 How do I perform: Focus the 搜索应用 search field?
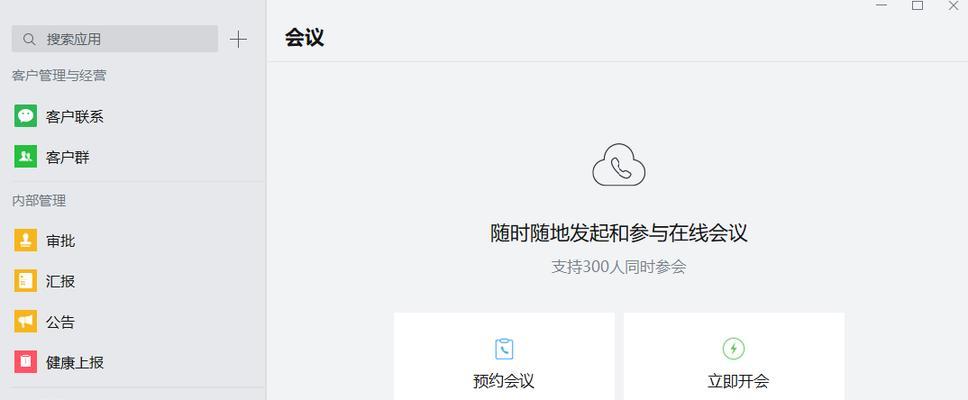115,39
